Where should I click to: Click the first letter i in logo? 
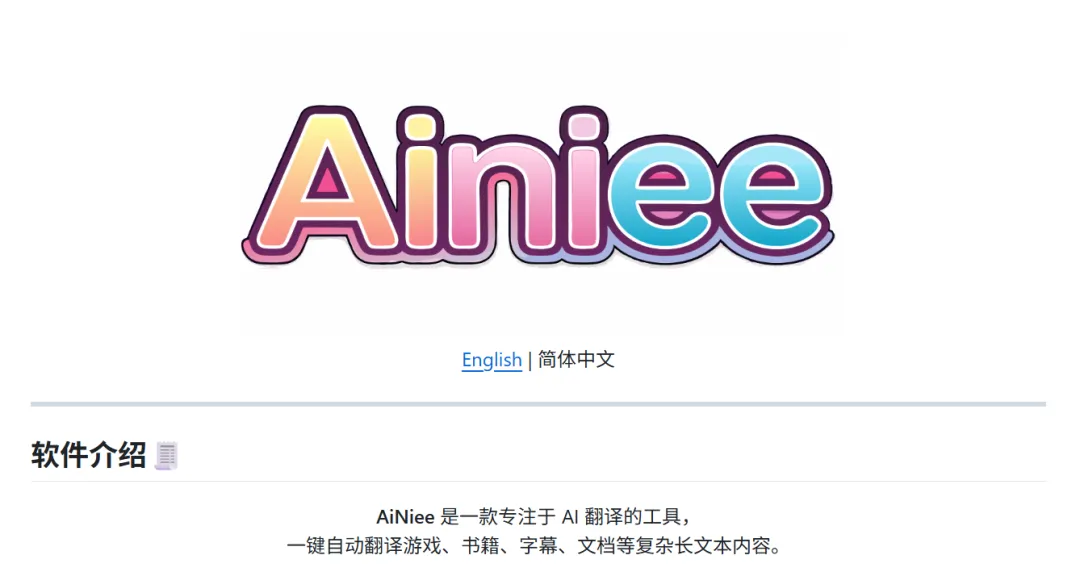pos(420,185)
